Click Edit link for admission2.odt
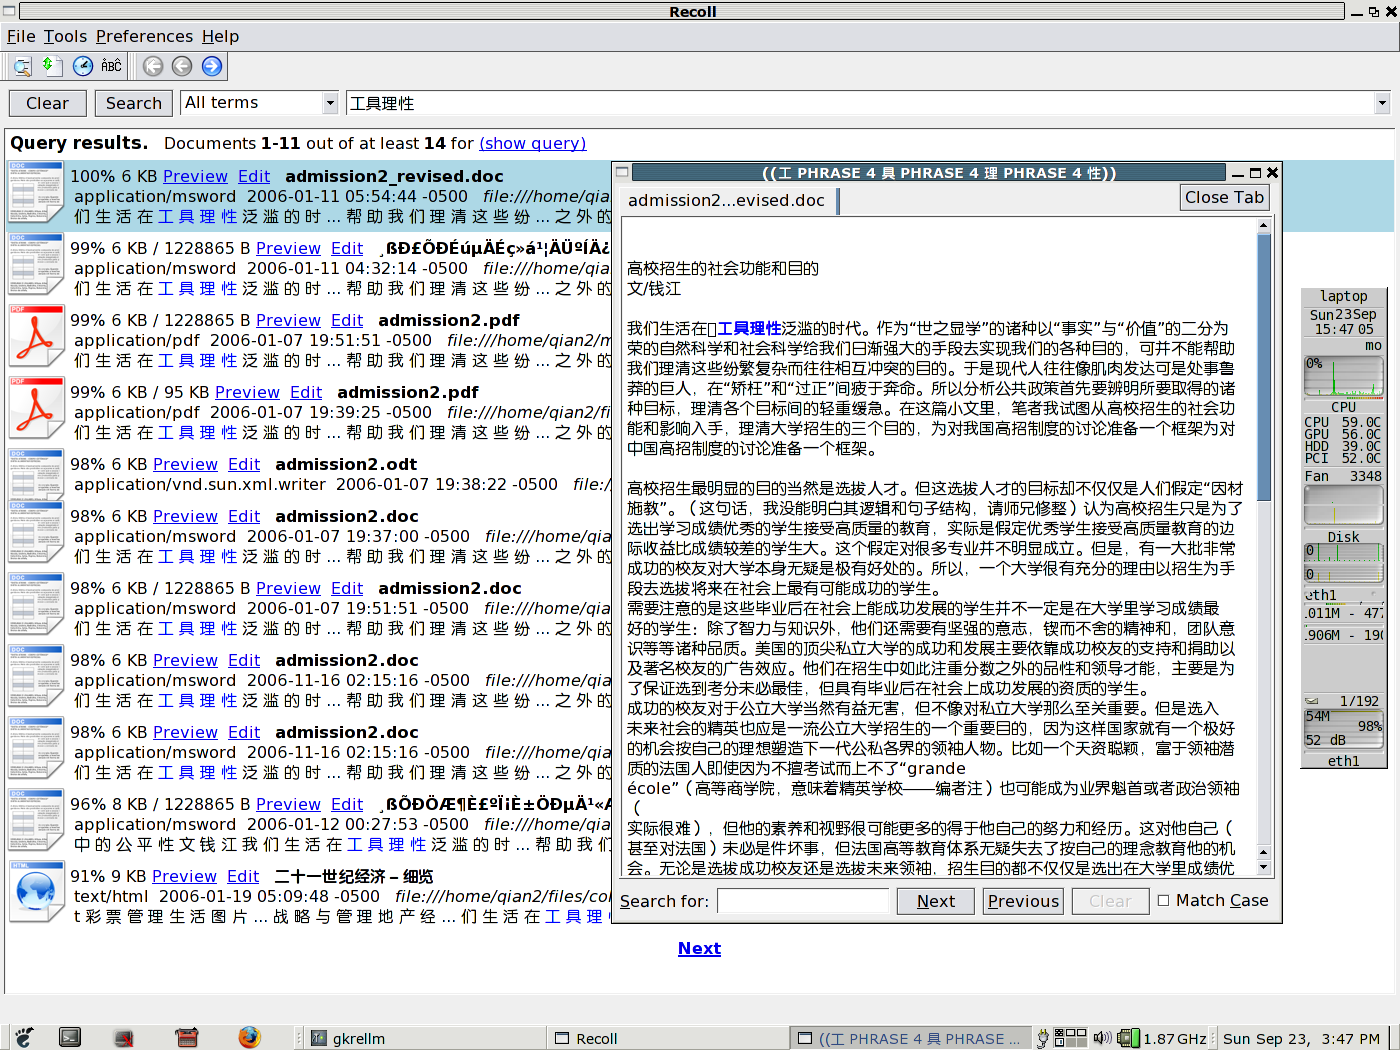Viewport: 1400px width, 1050px height. point(244,464)
